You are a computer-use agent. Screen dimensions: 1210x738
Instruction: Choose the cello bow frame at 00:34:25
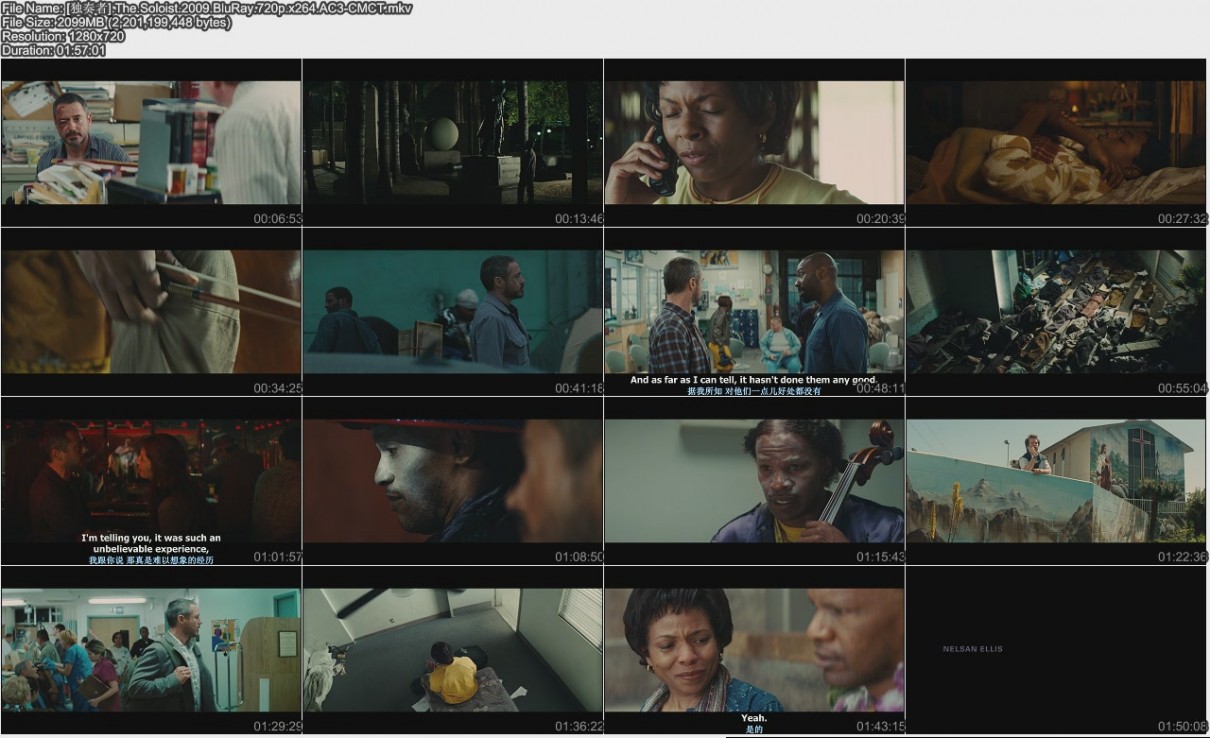pos(151,312)
